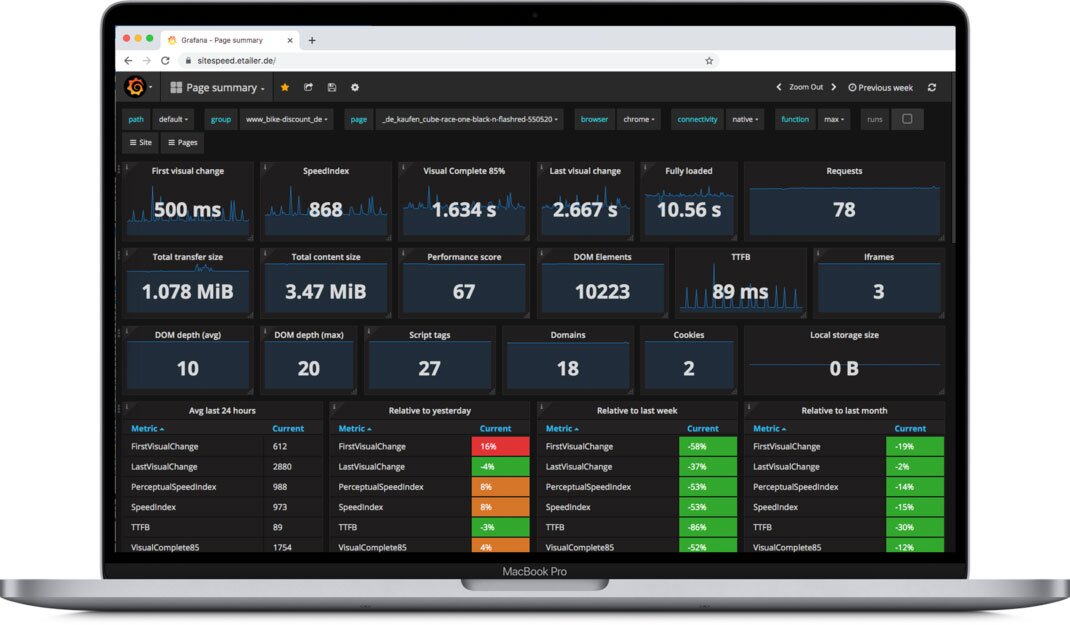Open the path default variable dropdown
The width and height of the screenshot is (1070, 625).
point(173,119)
